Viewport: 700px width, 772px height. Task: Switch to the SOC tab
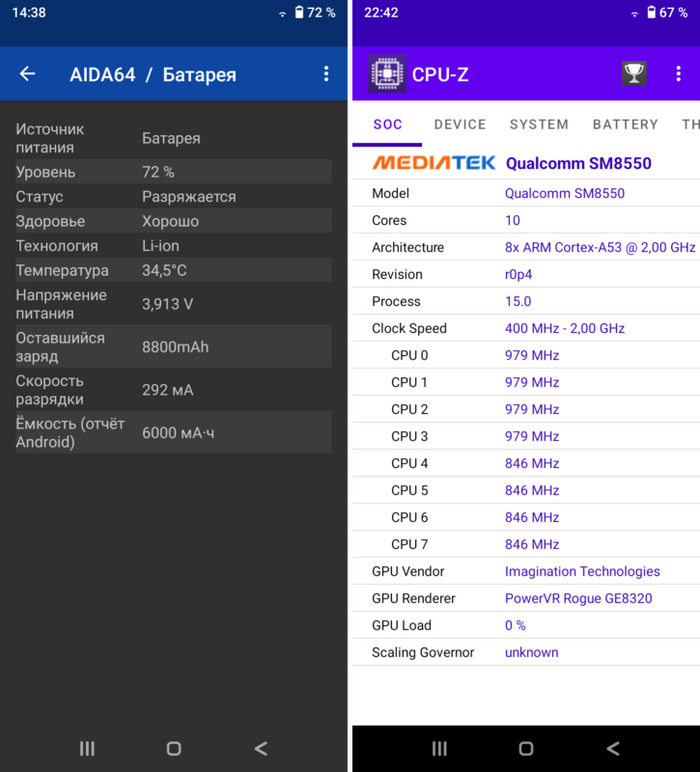[x=387, y=124]
